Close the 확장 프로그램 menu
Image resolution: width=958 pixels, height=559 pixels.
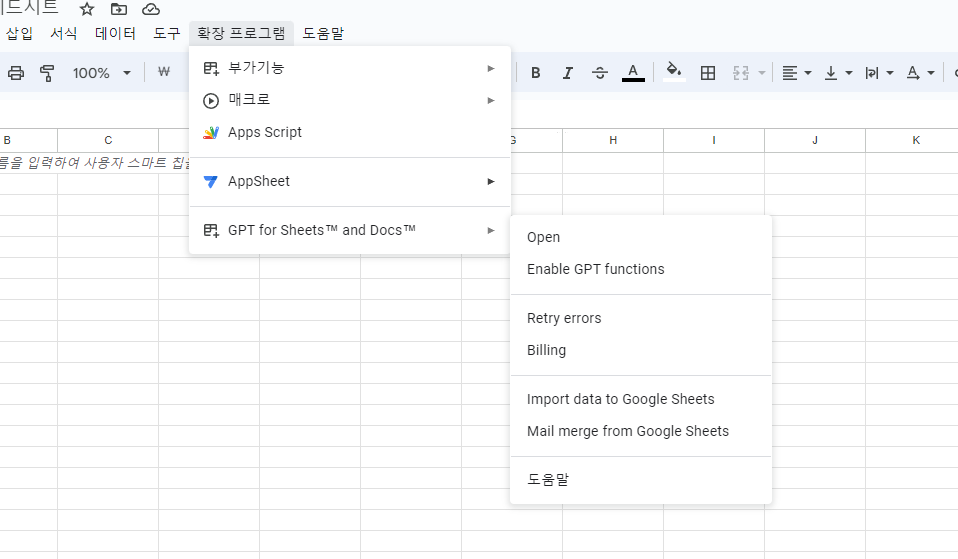(241, 33)
